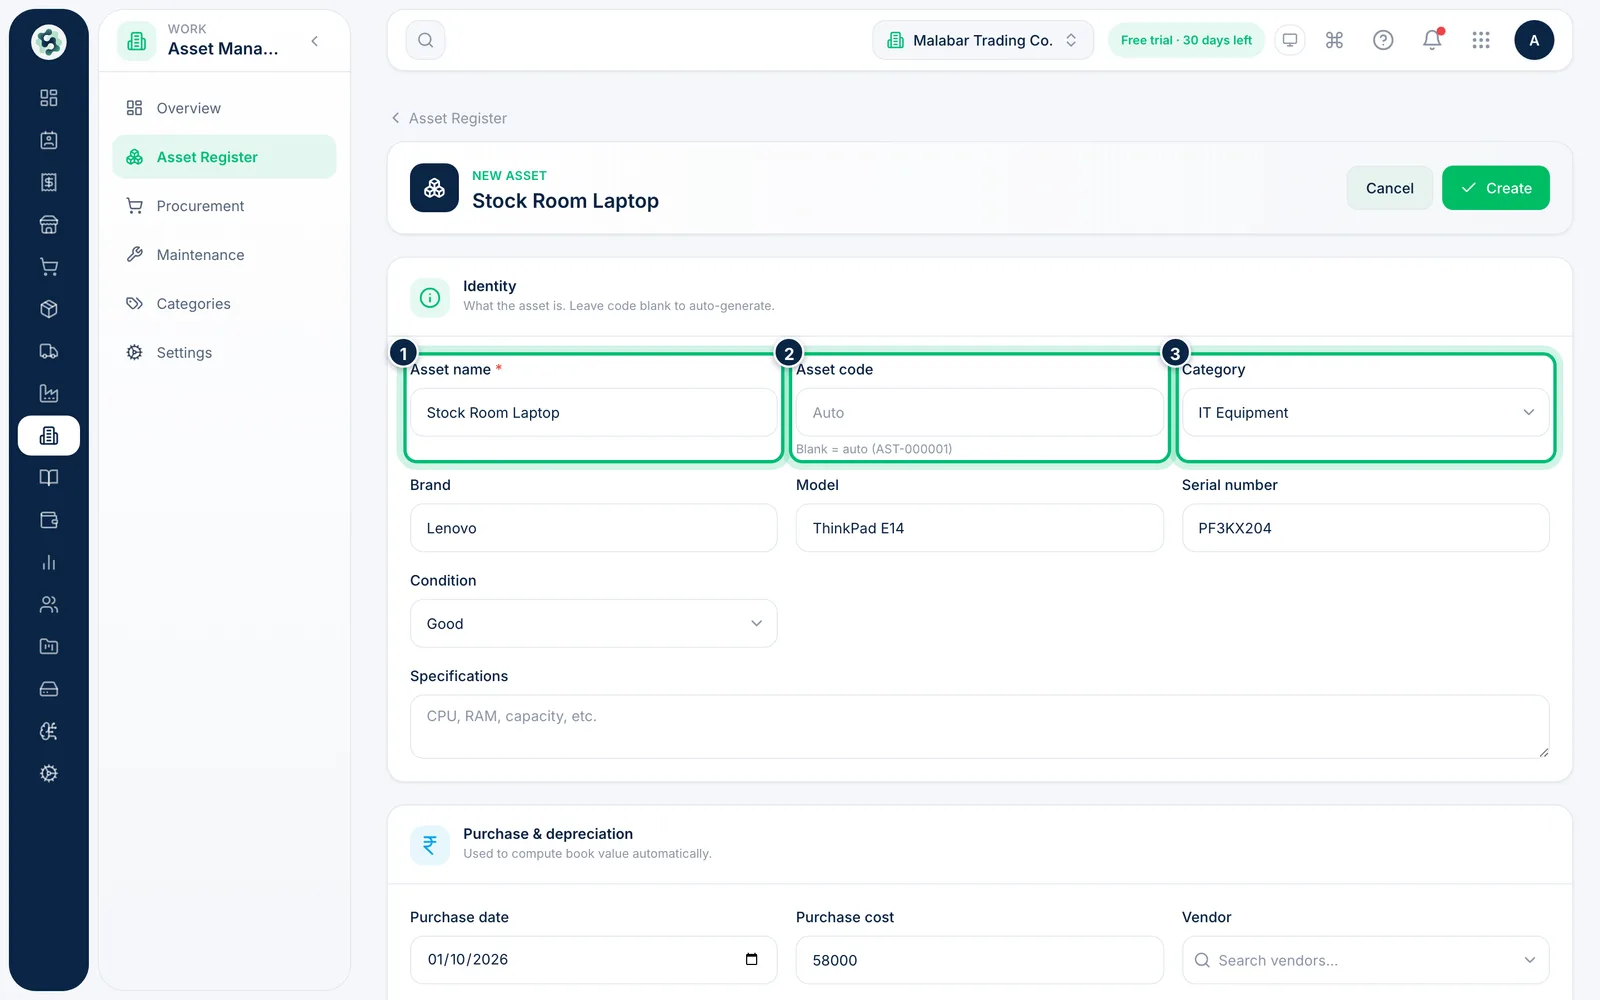Select Asset Register in the sidebar
Screen dimensions: 1600x1000
(x=224, y=157)
